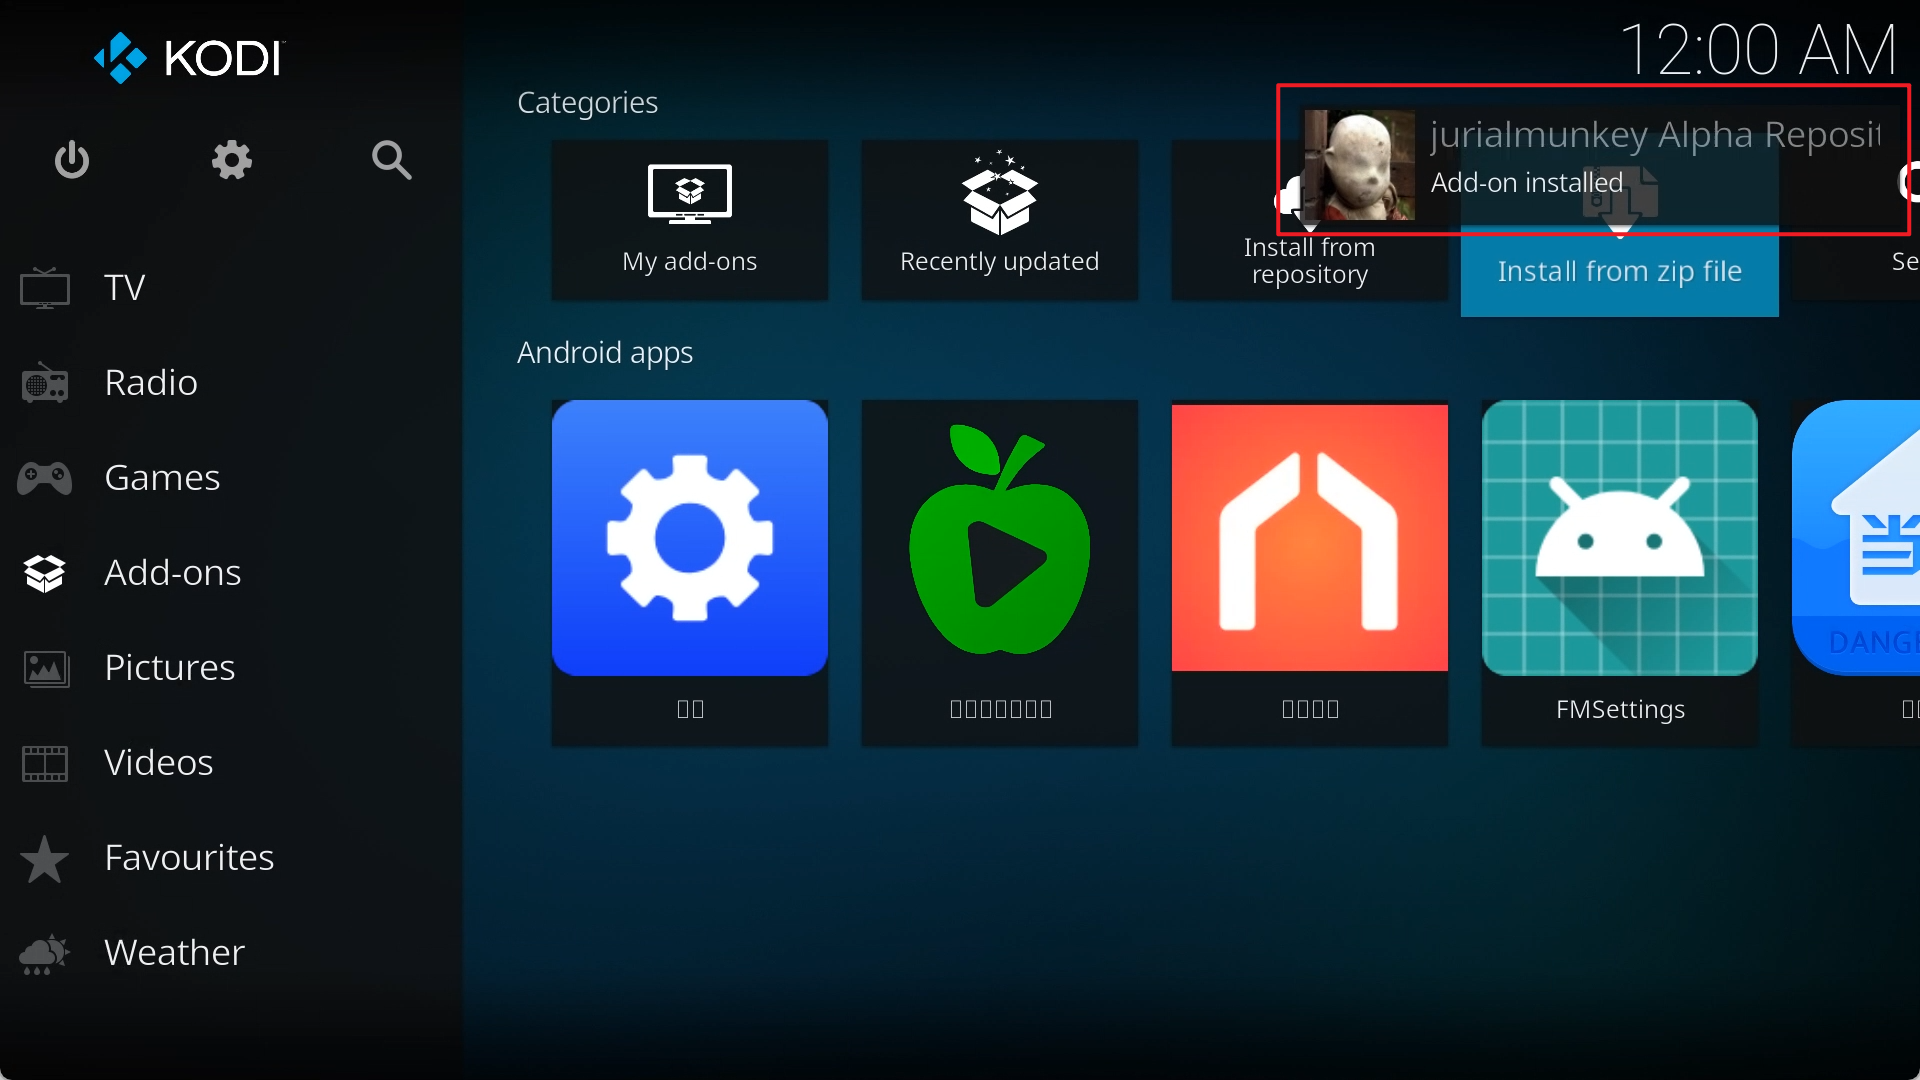Image resolution: width=1920 pixels, height=1080 pixels.
Task: Click the Android apps heading
Action: click(x=605, y=353)
